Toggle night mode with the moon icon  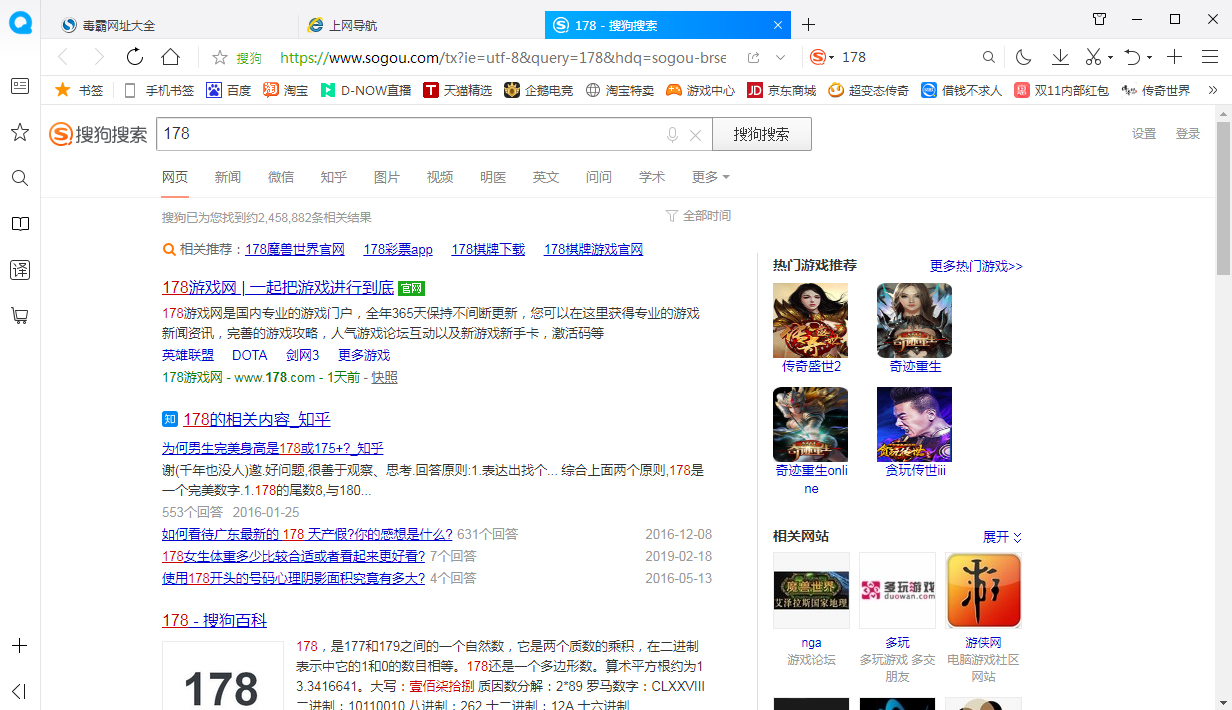[x=1023, y=57]
